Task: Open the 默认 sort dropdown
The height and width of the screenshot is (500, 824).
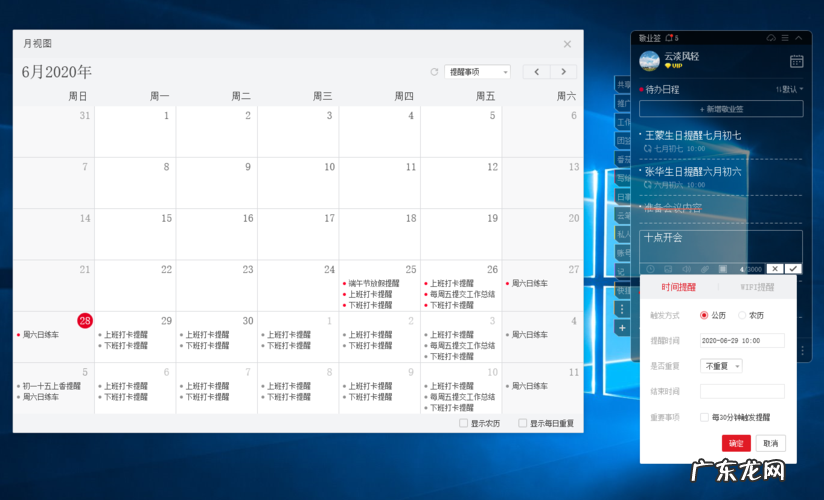Action: tap(790, 89)
